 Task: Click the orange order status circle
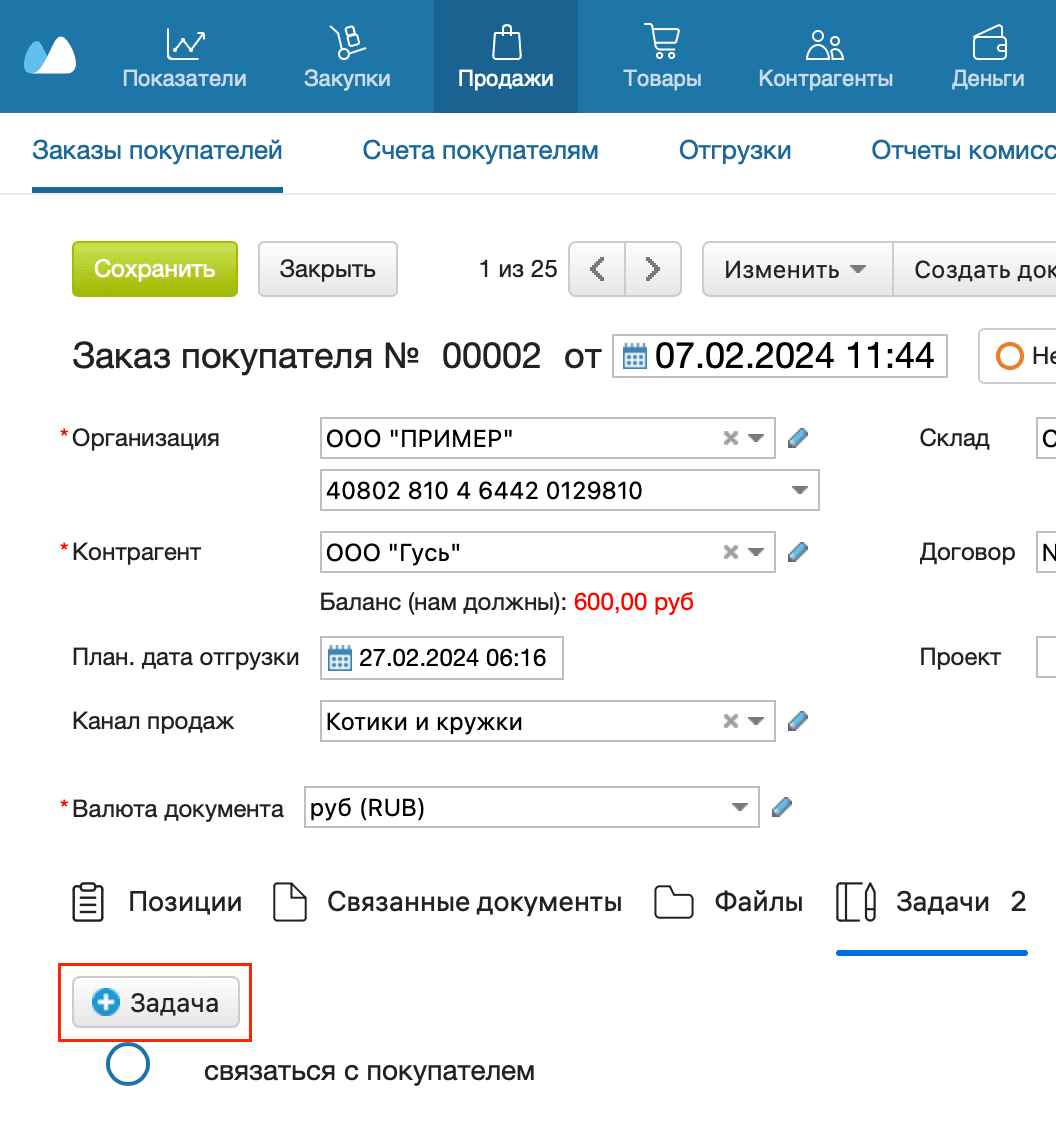1011,356
